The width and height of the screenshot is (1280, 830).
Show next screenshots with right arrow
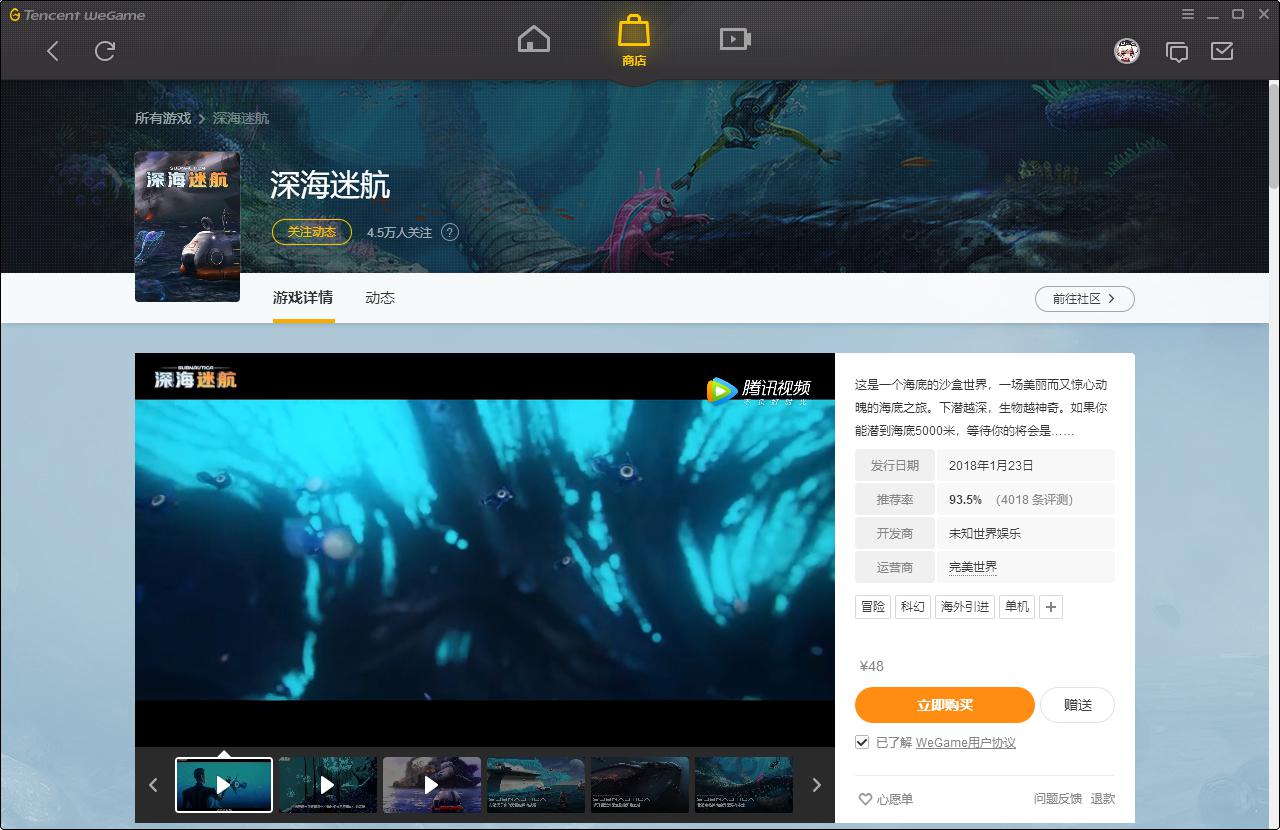pos(816,785)
